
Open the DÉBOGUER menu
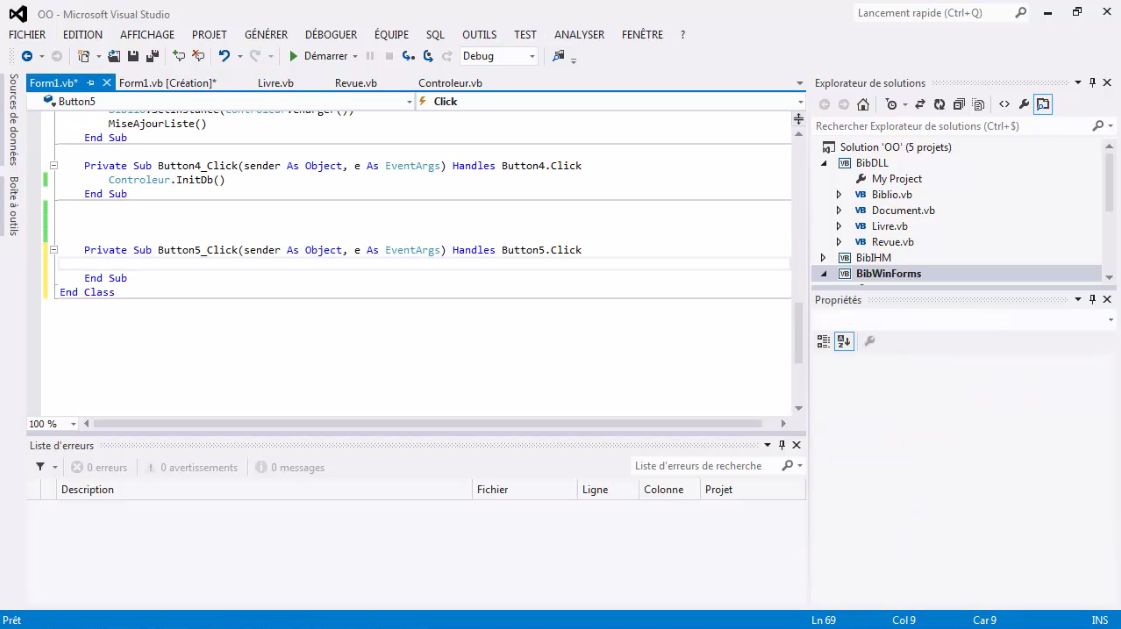click(x=331, y=34)
